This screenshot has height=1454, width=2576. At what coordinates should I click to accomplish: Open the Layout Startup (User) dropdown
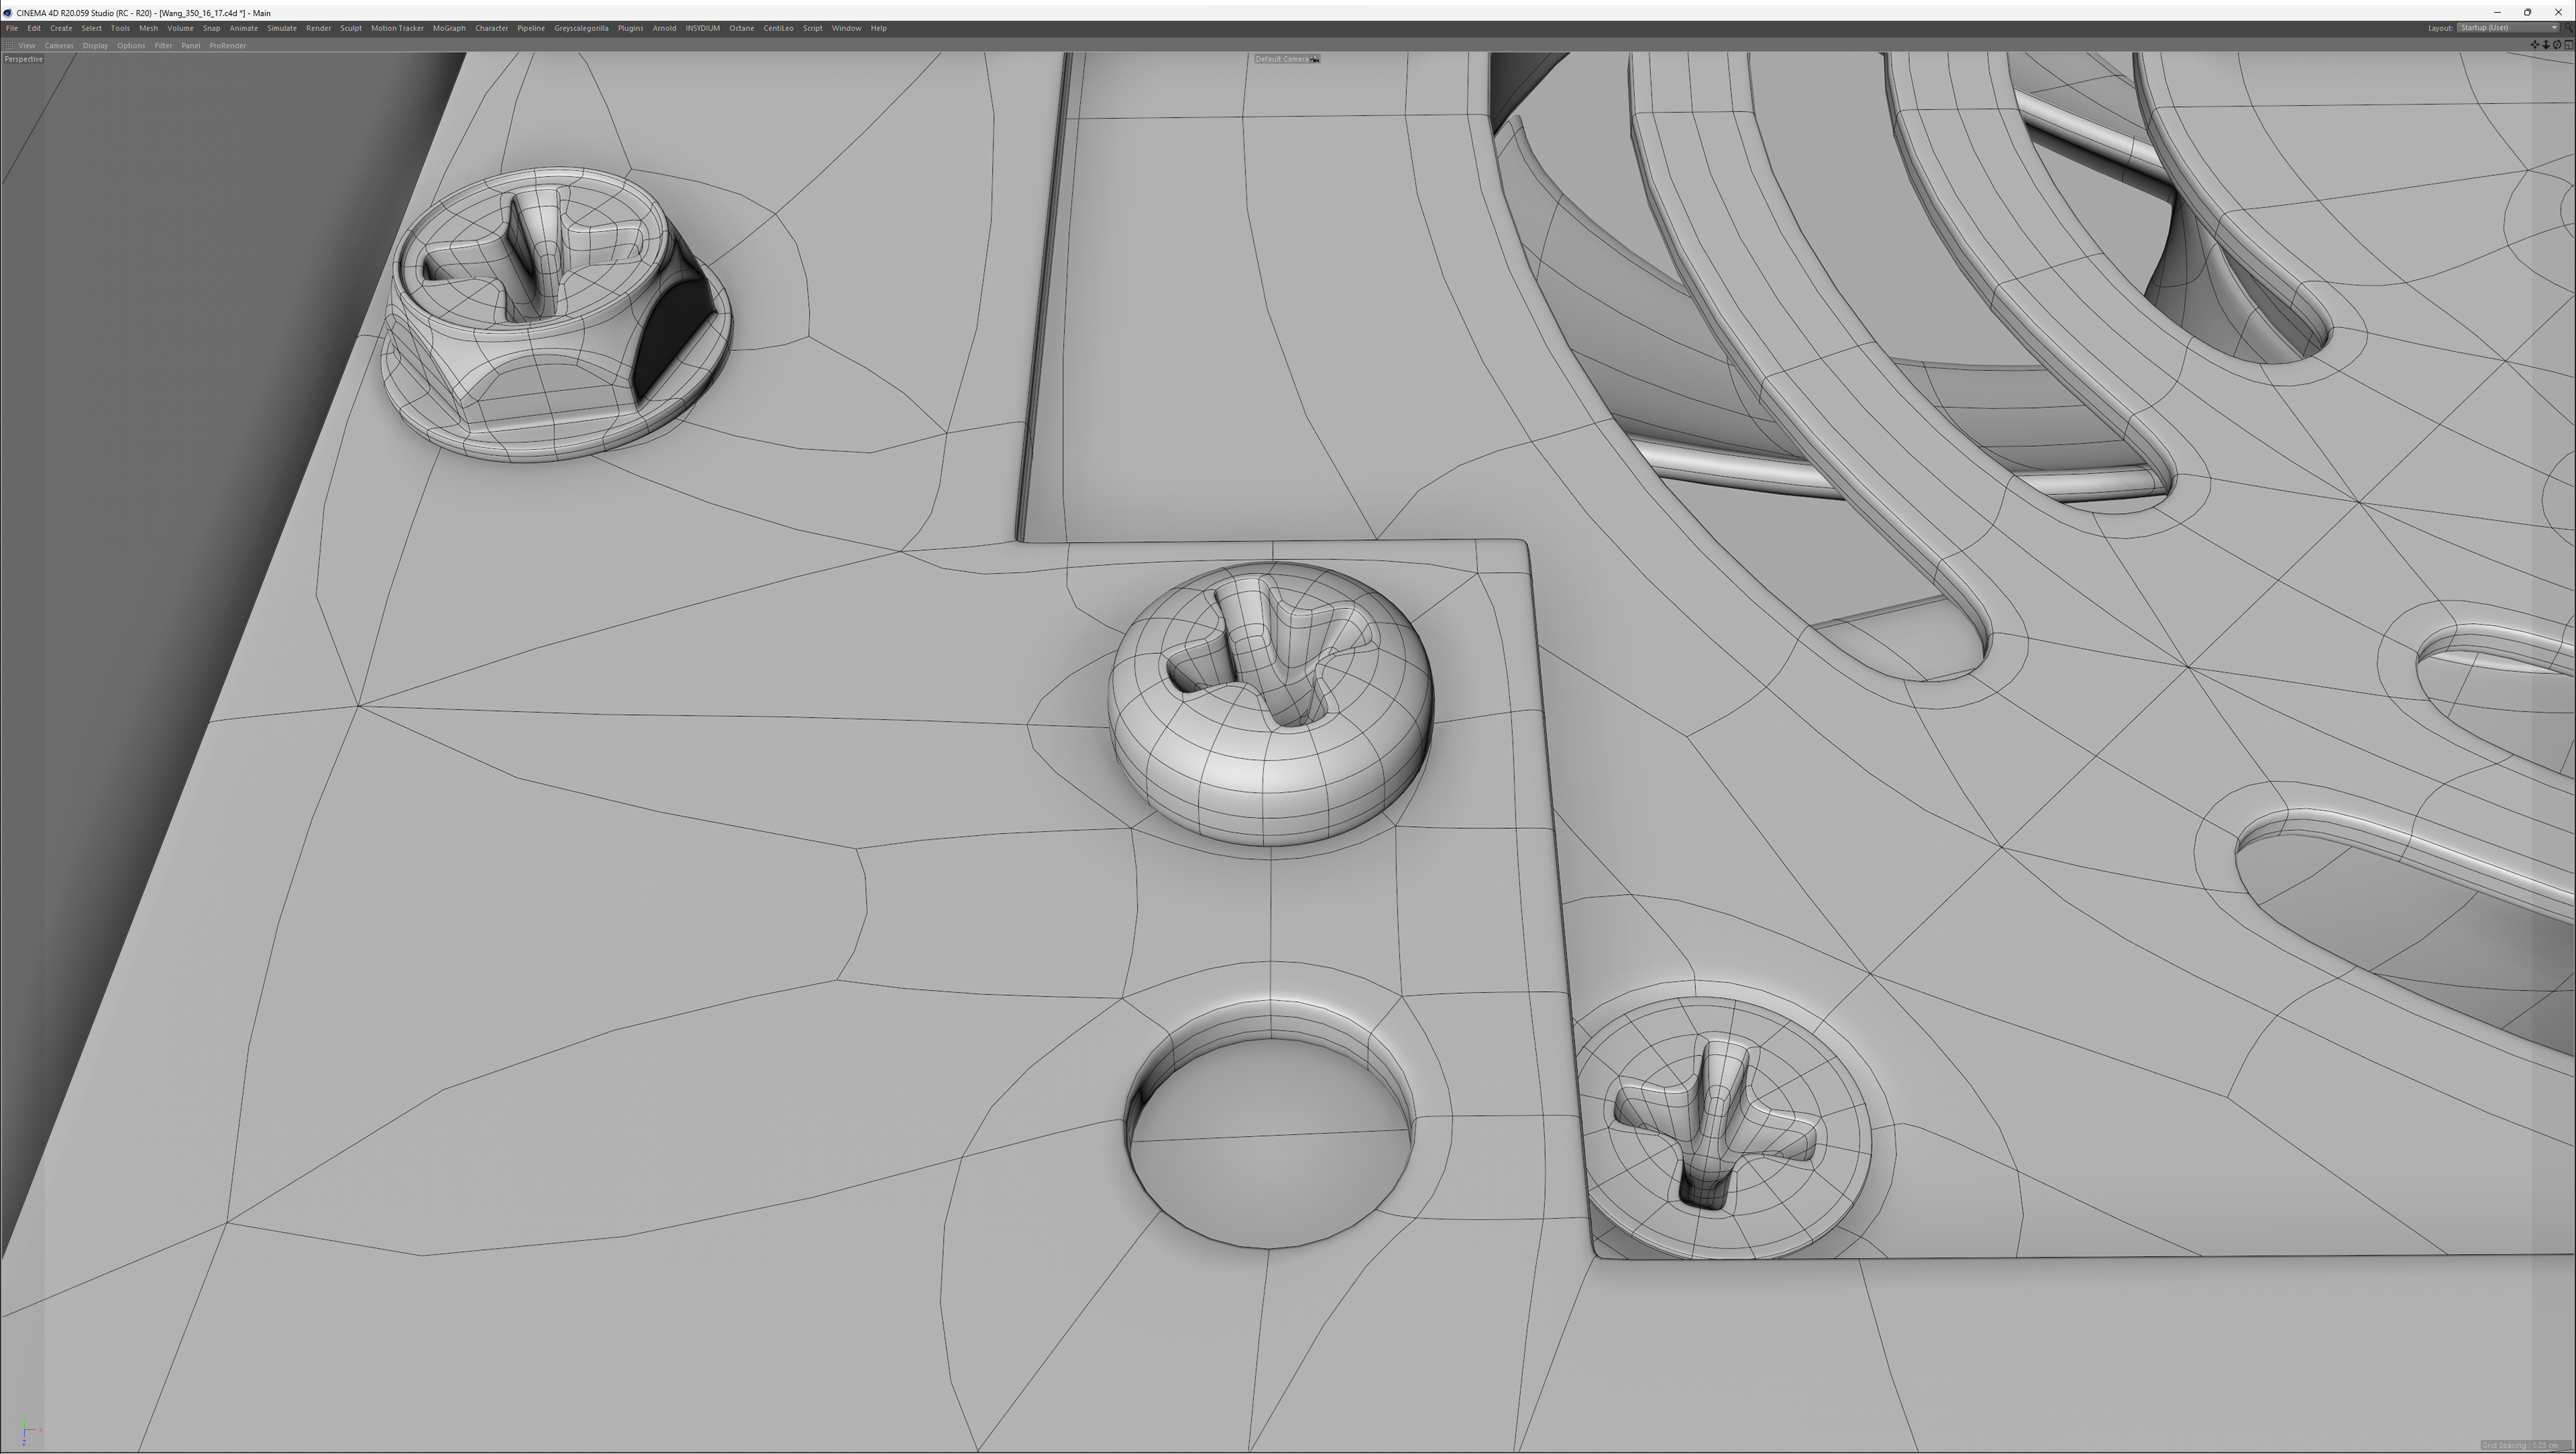pyautogui.click(x=2508, y=28)
